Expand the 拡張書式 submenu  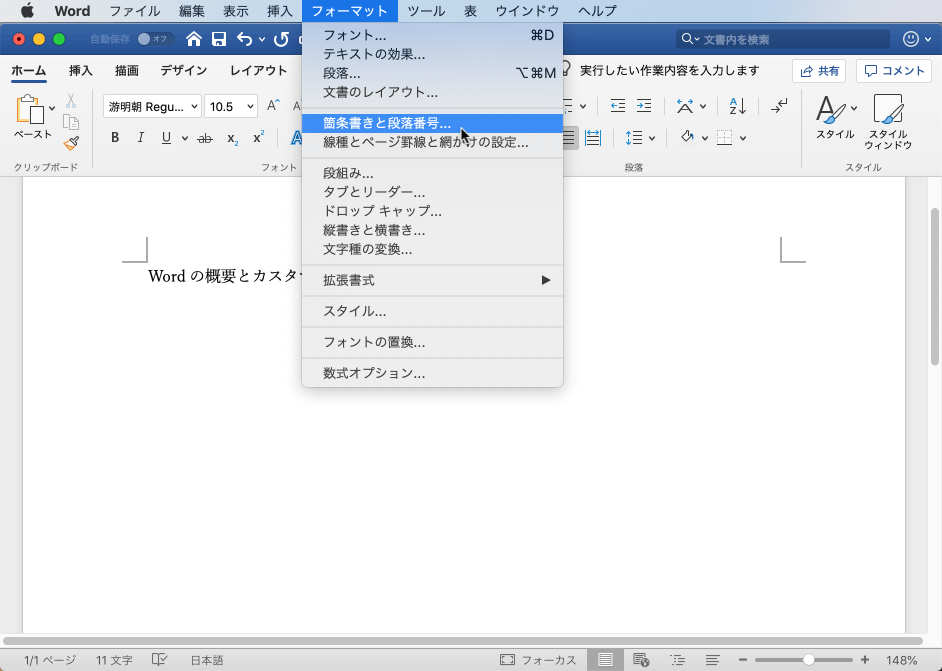433,280
